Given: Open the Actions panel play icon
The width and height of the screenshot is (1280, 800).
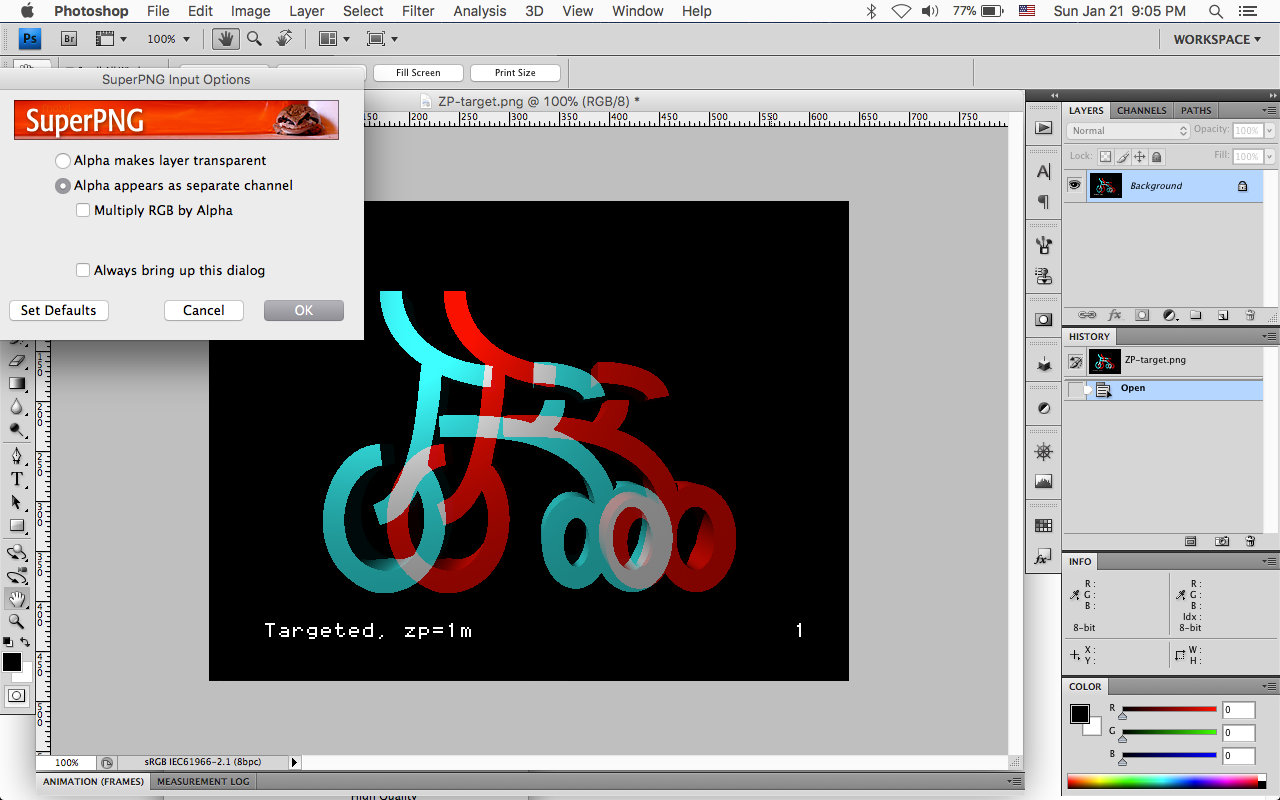Looking at the screenshot, I should tap(1044, 128).
